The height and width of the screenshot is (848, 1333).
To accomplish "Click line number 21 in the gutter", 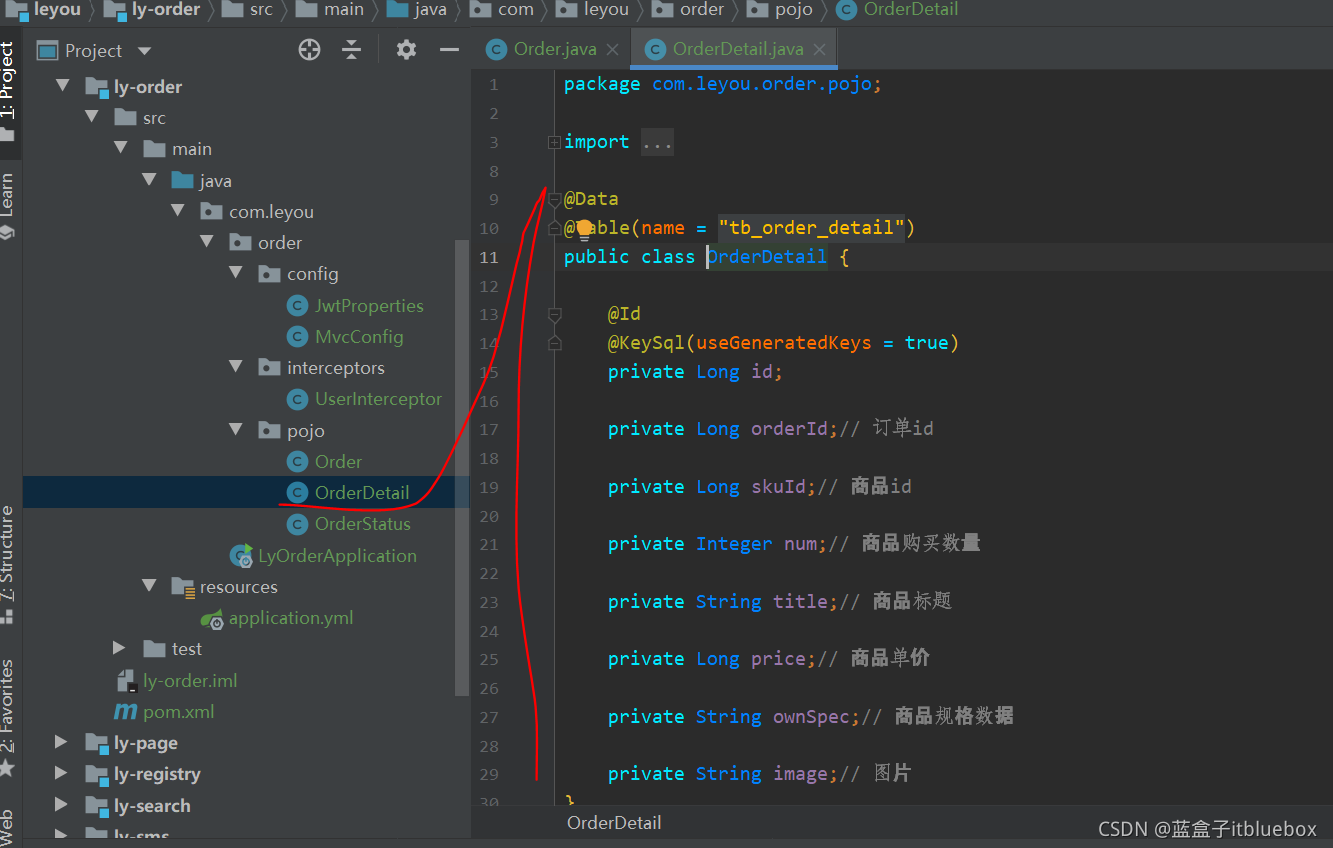I will [488, 544].
